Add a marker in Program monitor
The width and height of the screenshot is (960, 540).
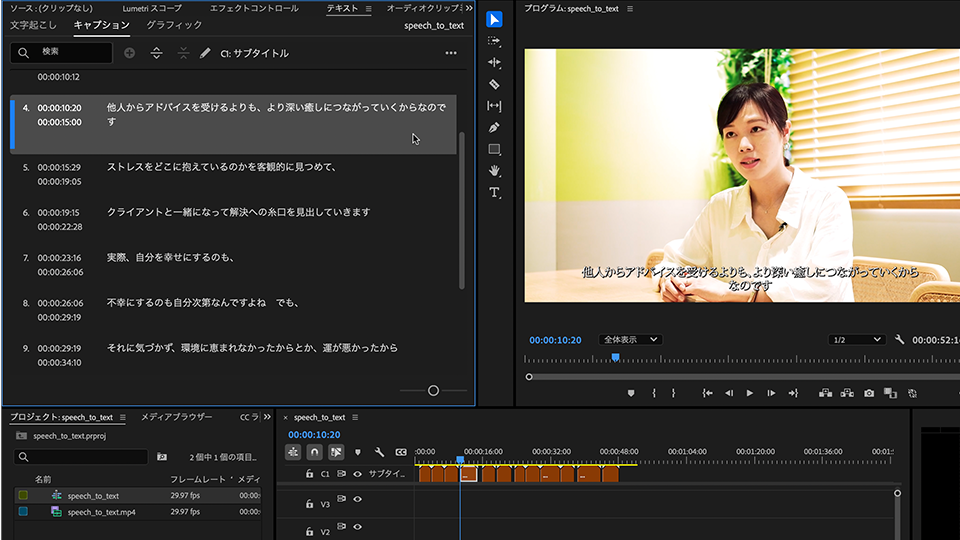tap(631, 393)
